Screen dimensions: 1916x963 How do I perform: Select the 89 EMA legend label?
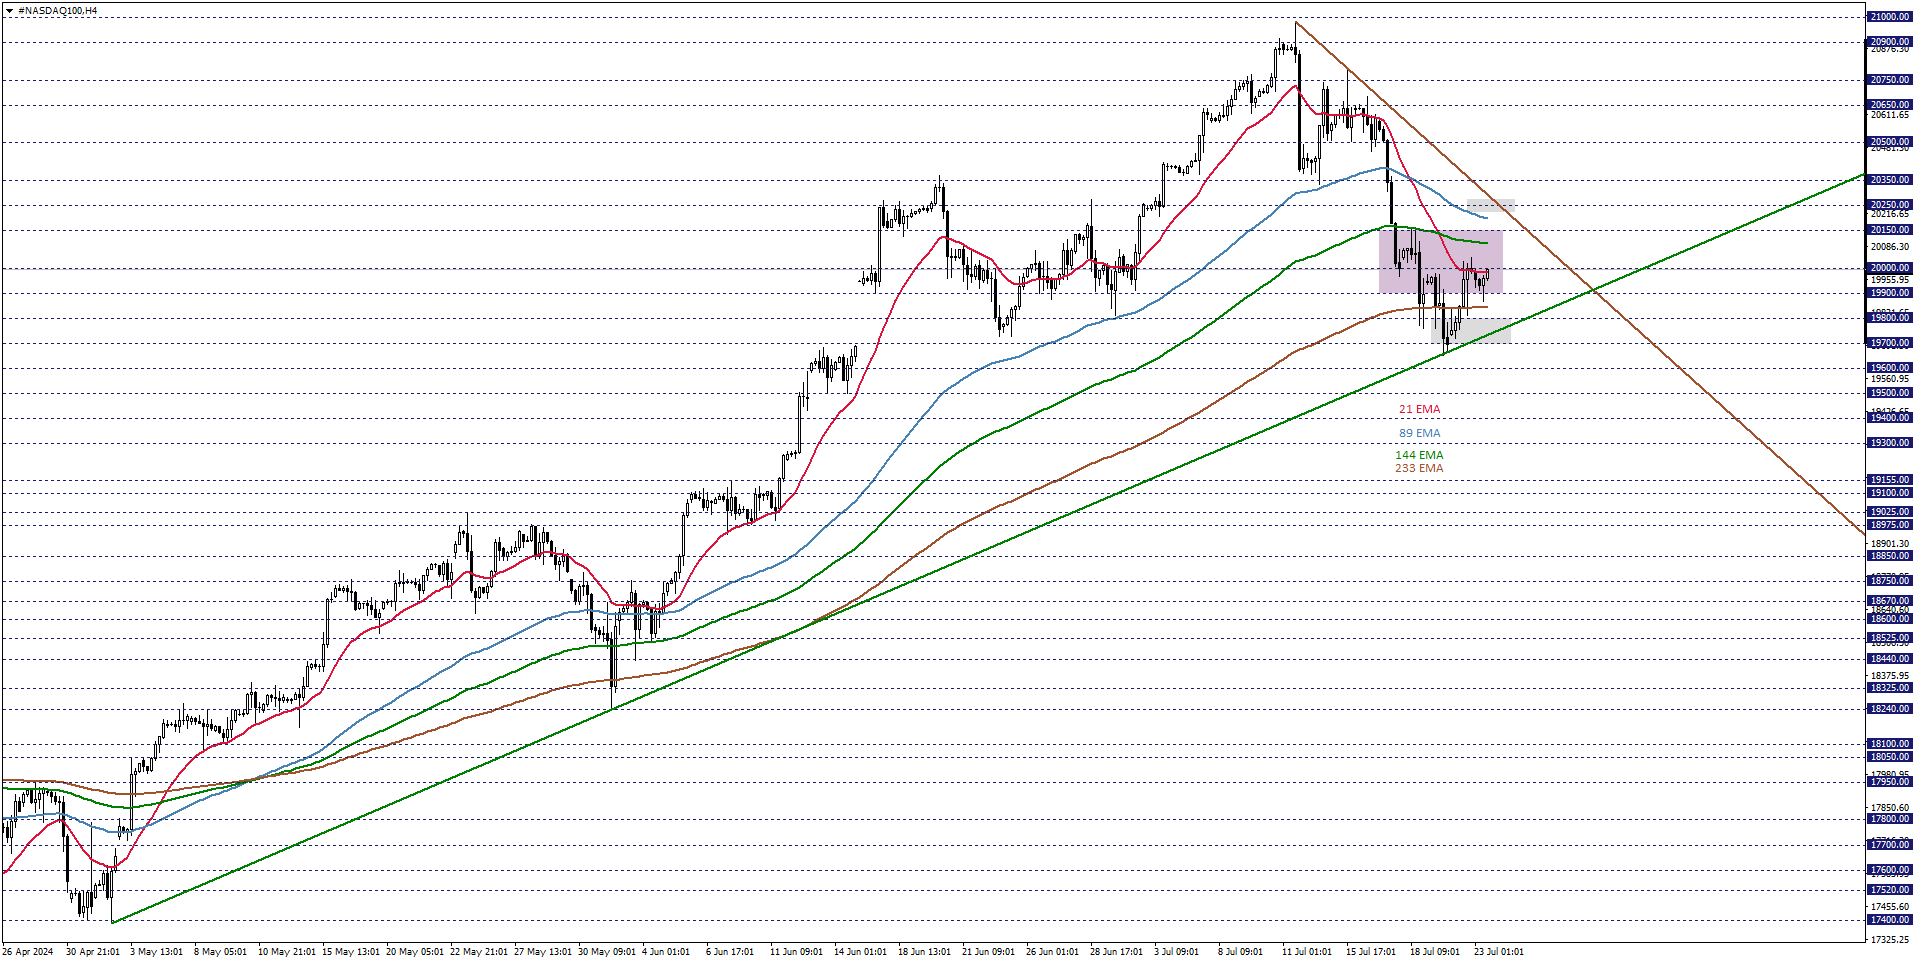tap(1419, 434)
